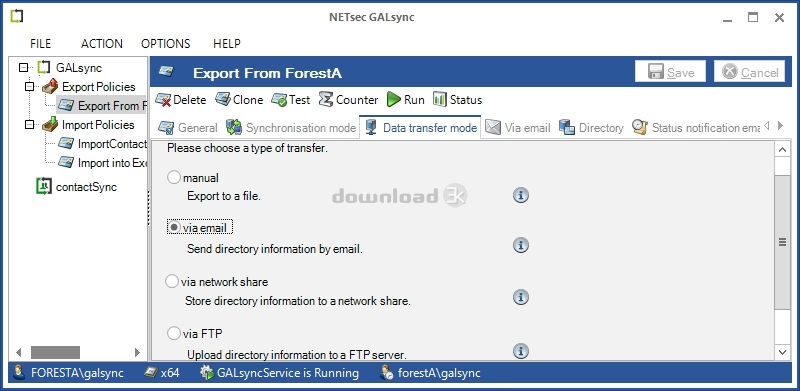Collapse the GALsync root node
This screenshot has width=800, height=391.
pos(23,67)
